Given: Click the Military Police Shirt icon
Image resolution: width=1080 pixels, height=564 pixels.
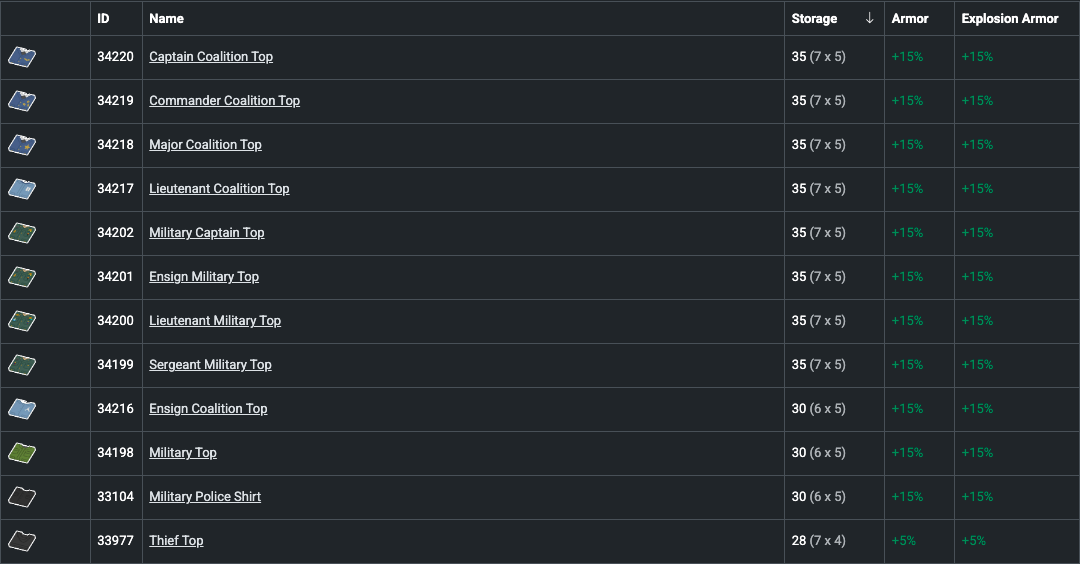Looking at the screenshot, I should [22, 497].
